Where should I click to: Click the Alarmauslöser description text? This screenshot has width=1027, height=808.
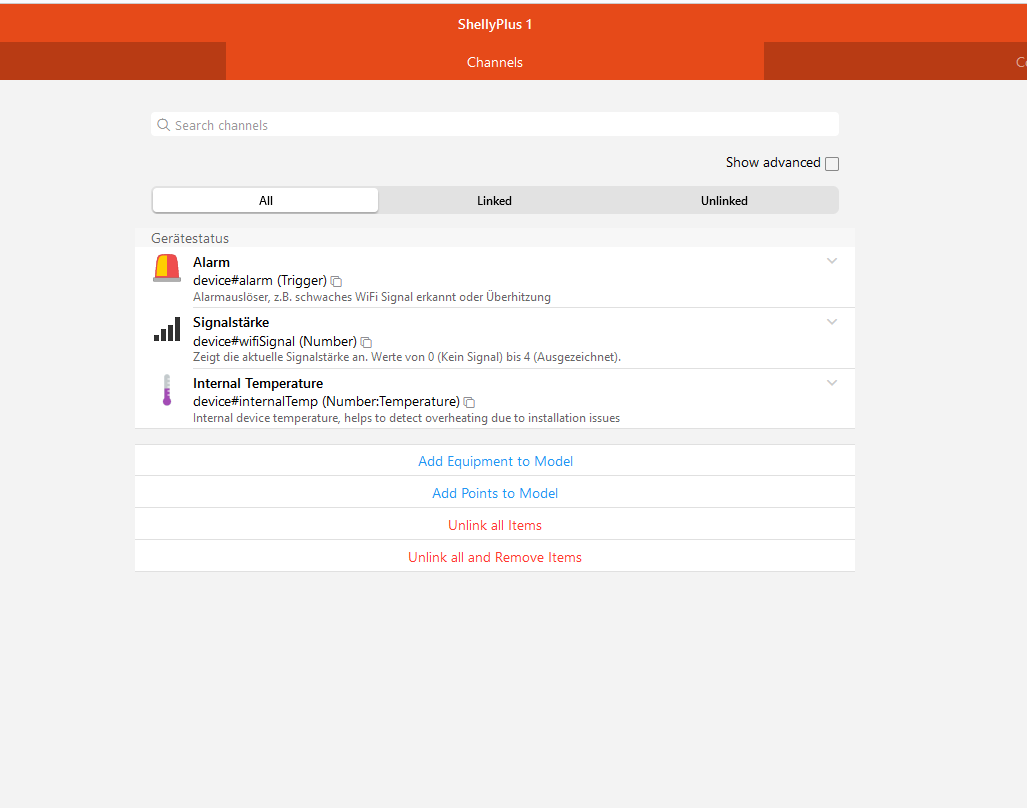[372, 297]
